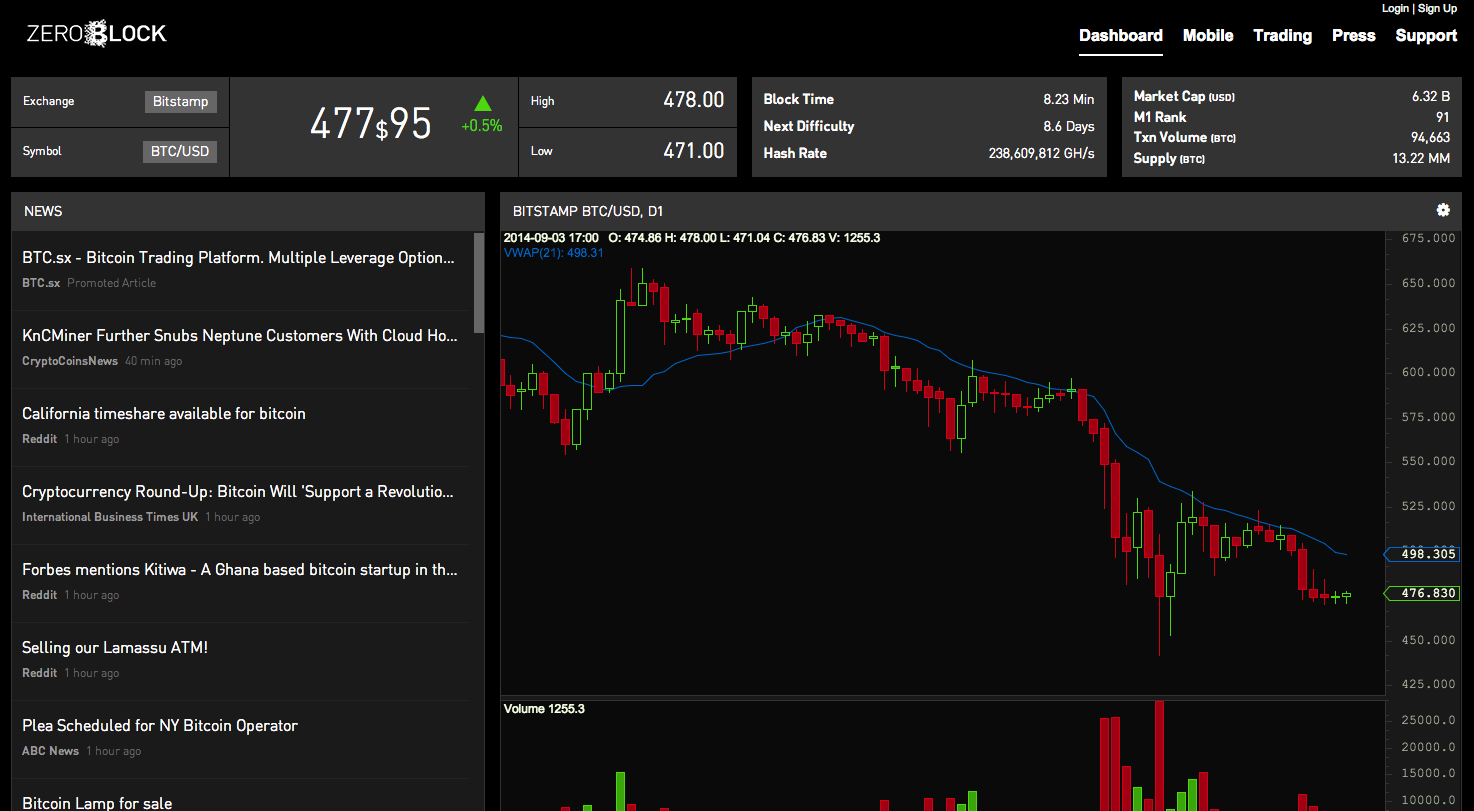Read the KnCMiner Neptune customers article
Viewport: 1474px width, 811px height.
pyautogui.click(x=240, y=336)
